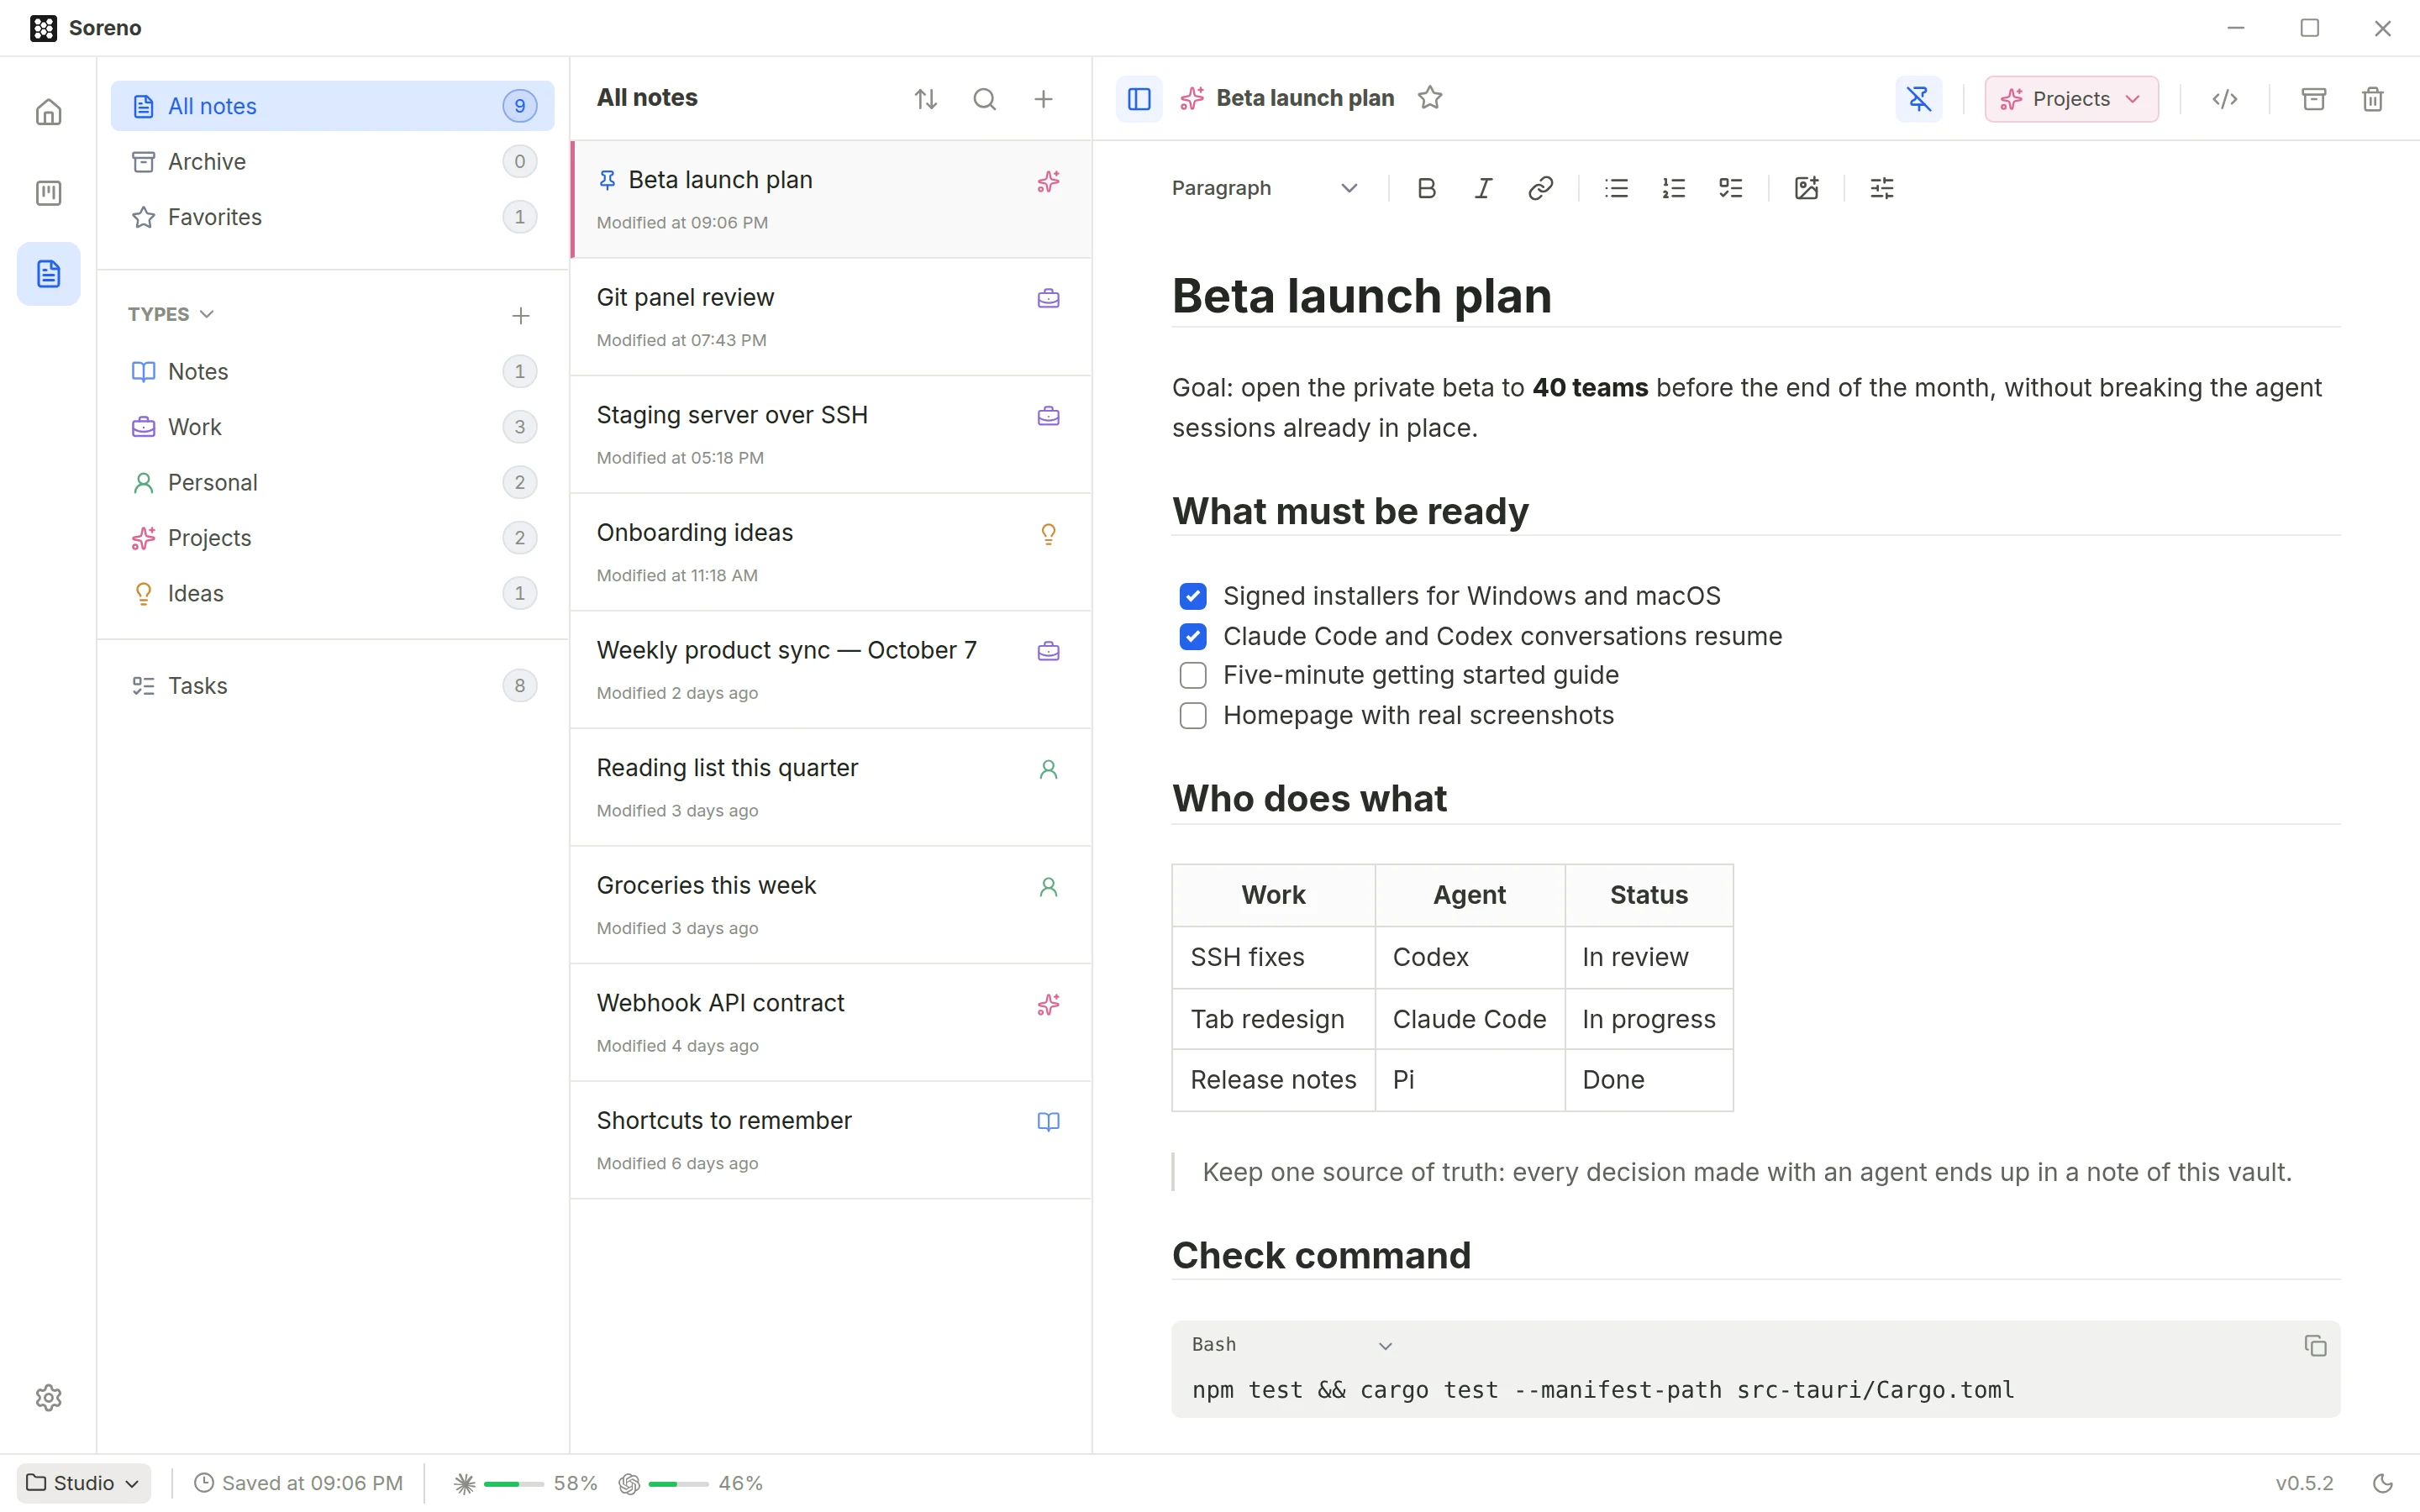Check Homepage with real screenshots
This screenshot has height=1512, width=2420.
click(x=1192, y=715)
